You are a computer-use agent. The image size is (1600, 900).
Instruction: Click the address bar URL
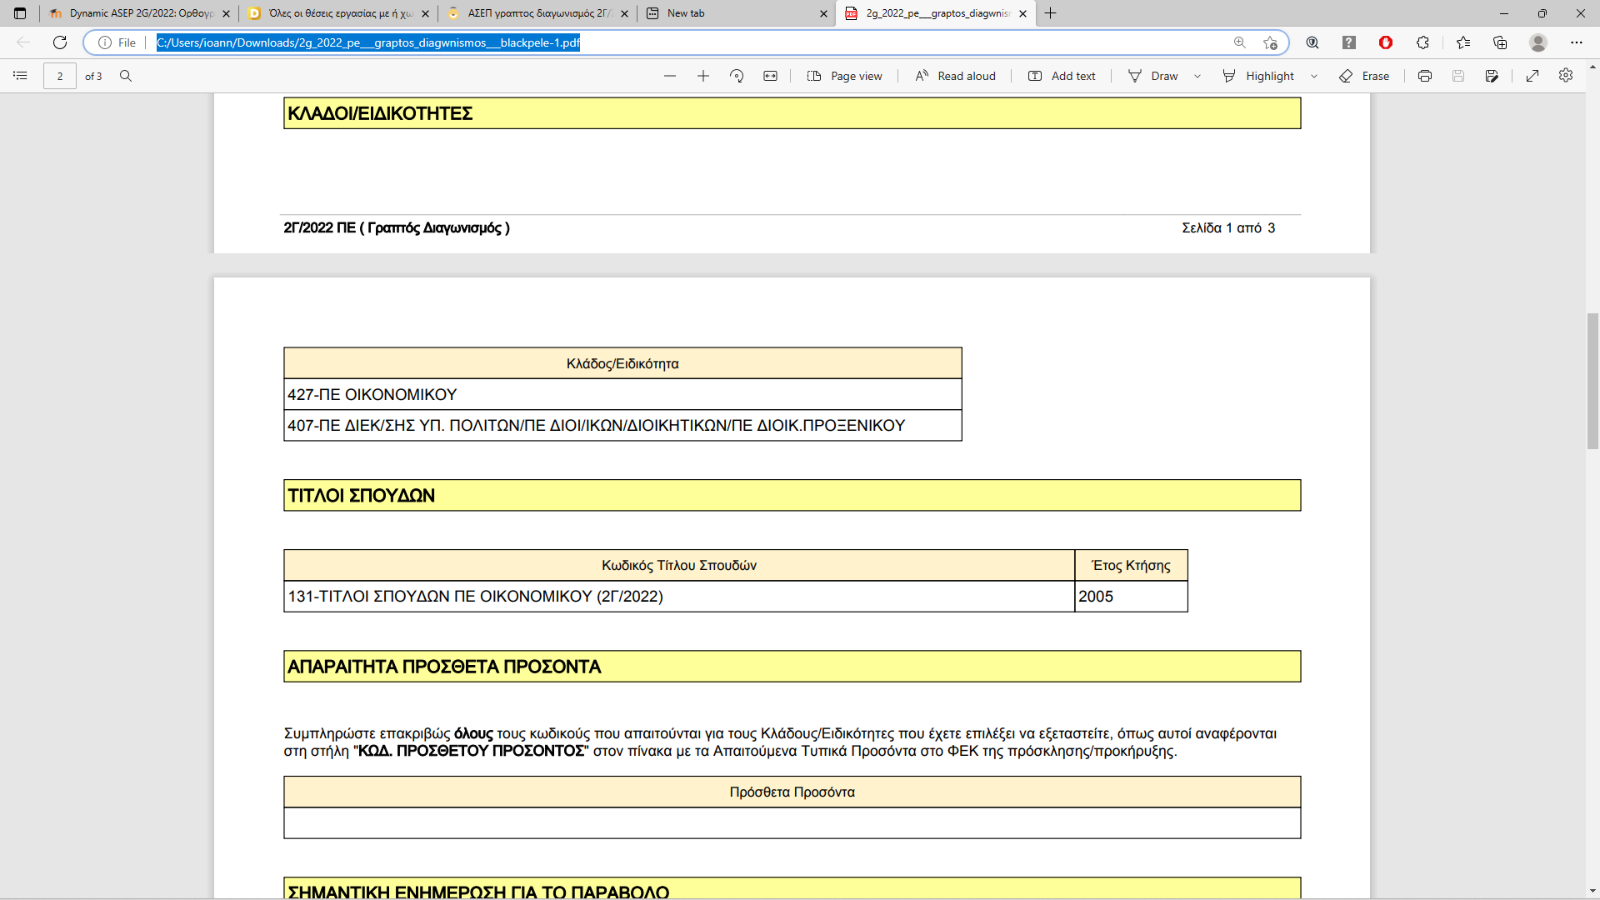[x=368, y=42]
